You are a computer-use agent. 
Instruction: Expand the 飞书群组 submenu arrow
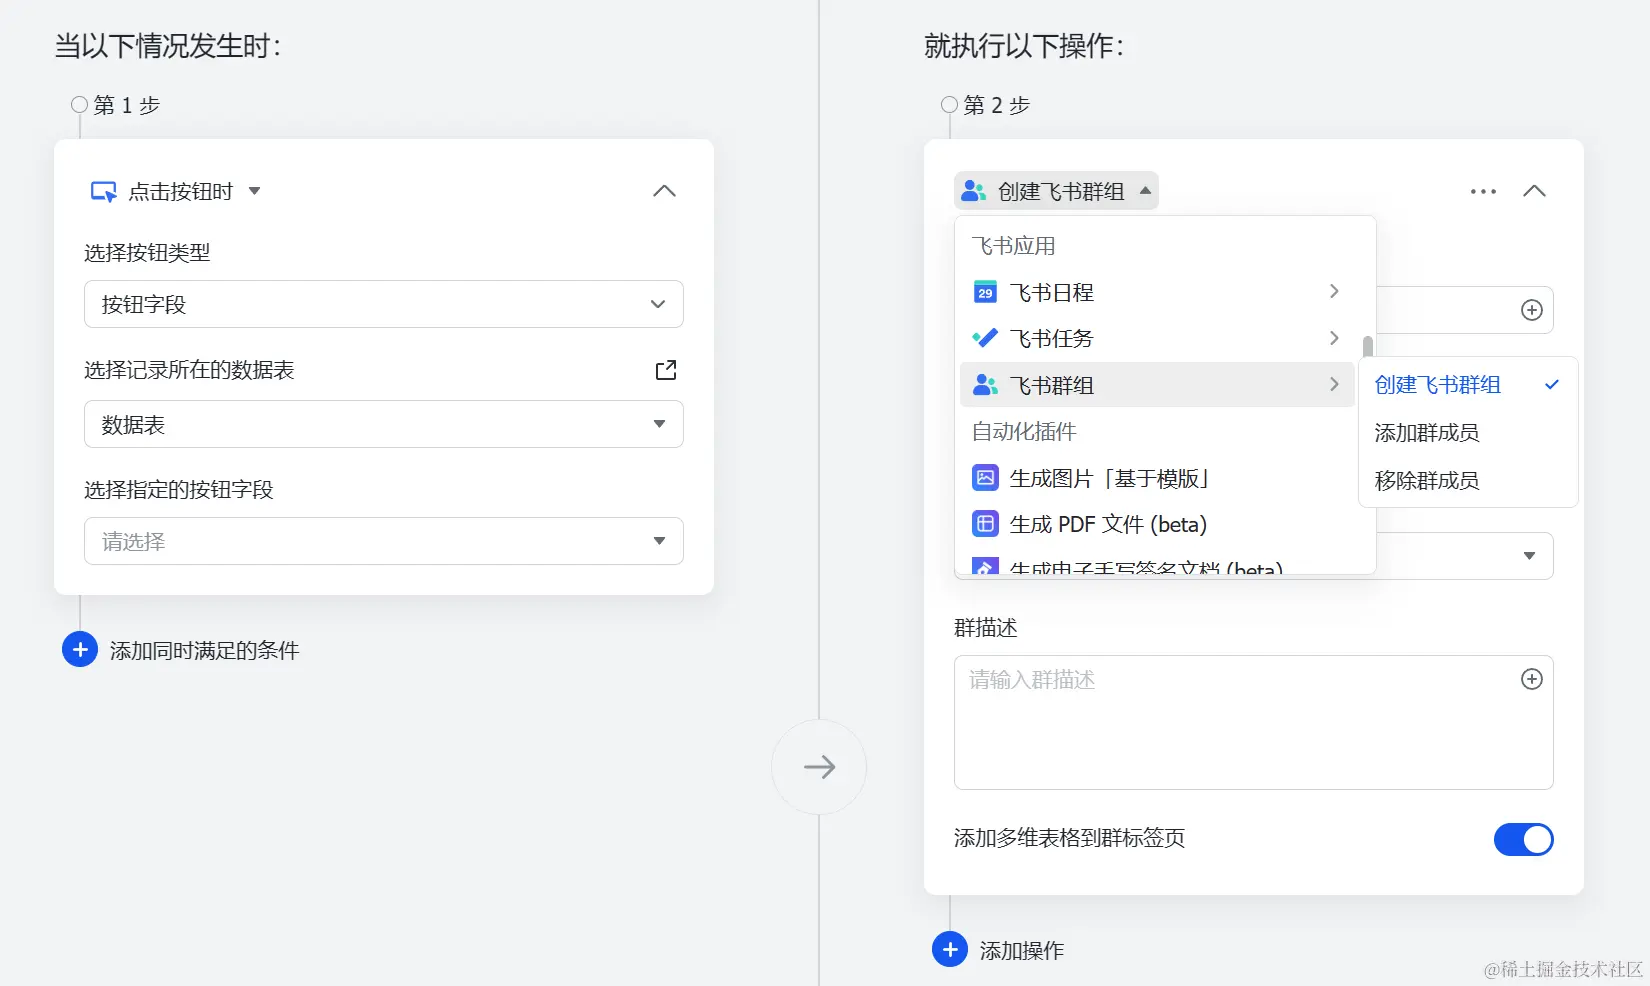tap(1334, 384)
